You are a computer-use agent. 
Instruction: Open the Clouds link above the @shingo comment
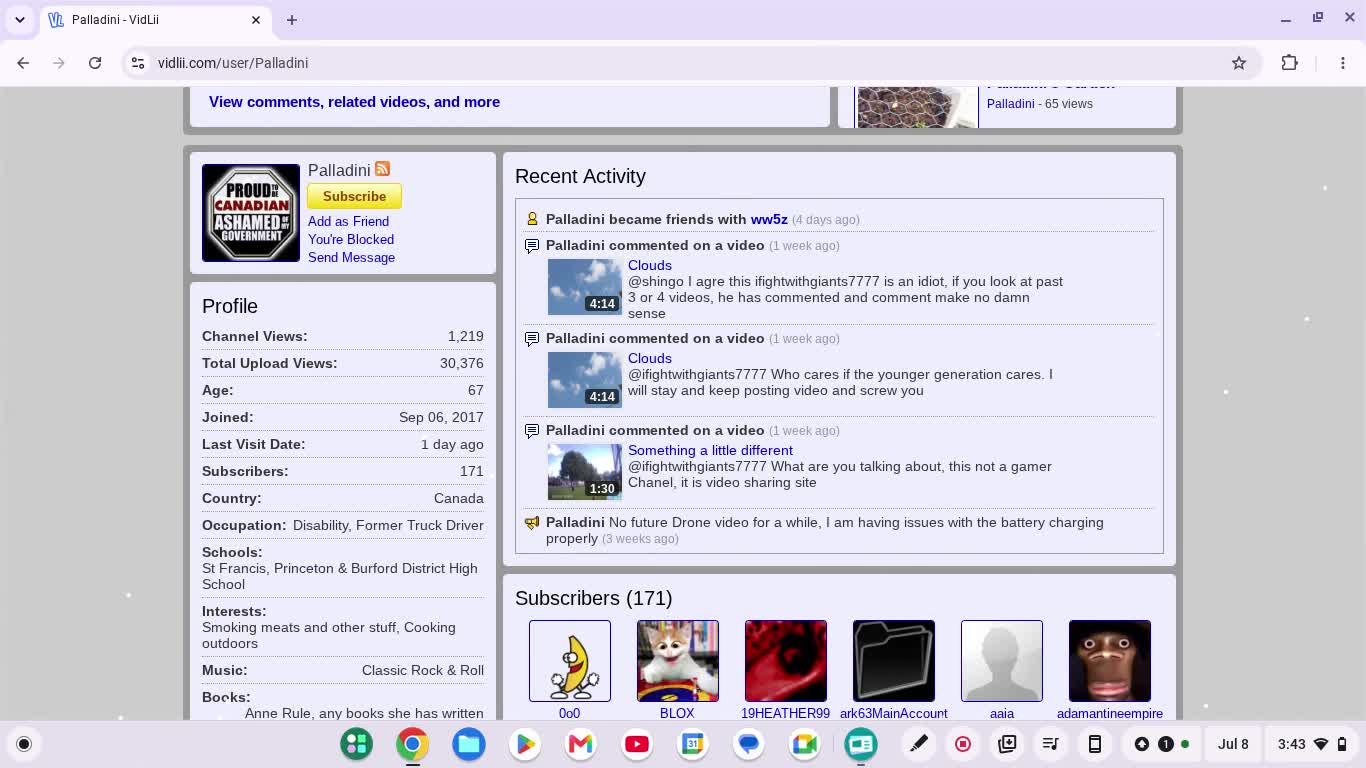point(650,265)
